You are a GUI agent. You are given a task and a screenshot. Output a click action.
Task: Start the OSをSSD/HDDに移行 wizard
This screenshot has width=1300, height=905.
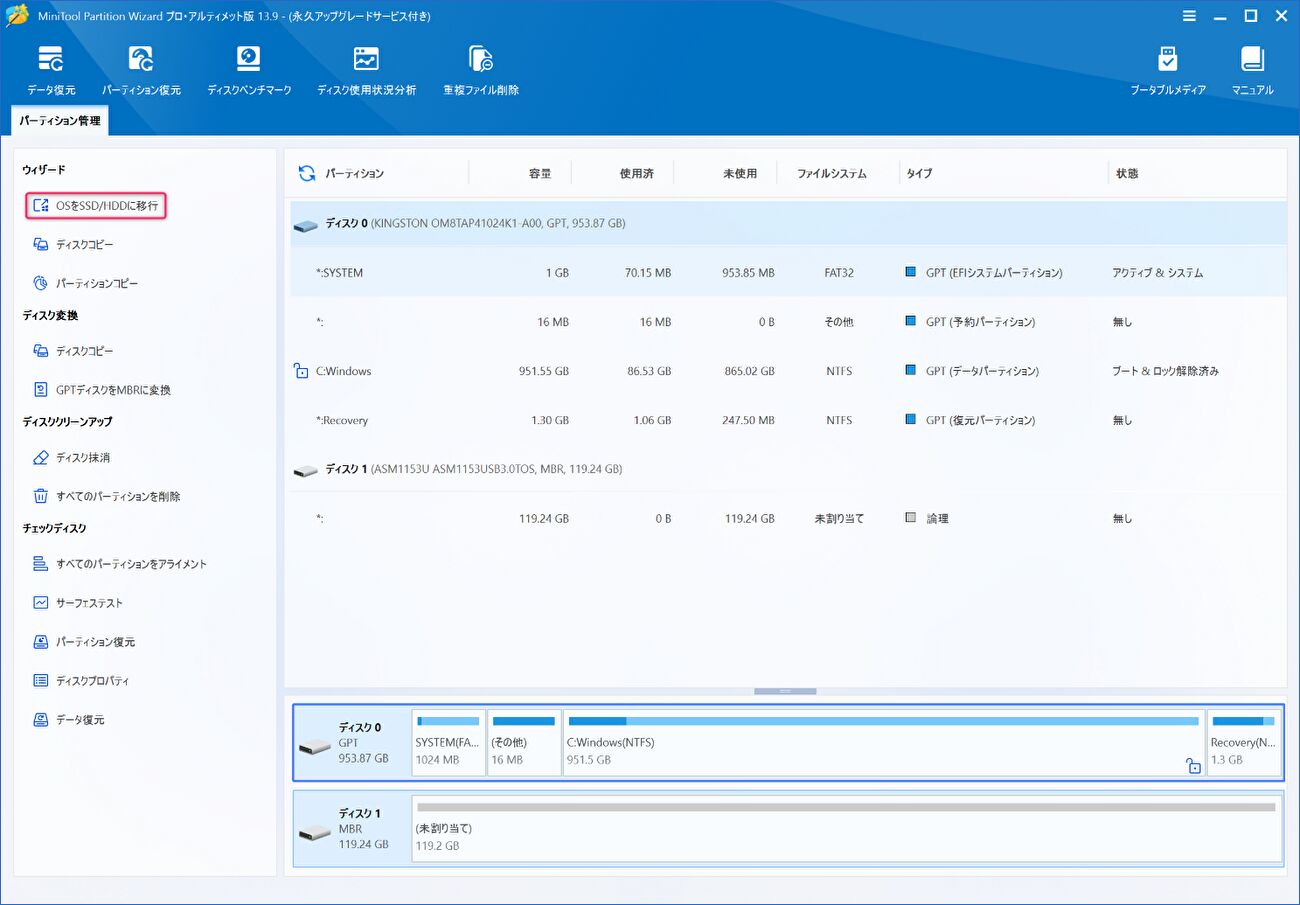point(96,206)
